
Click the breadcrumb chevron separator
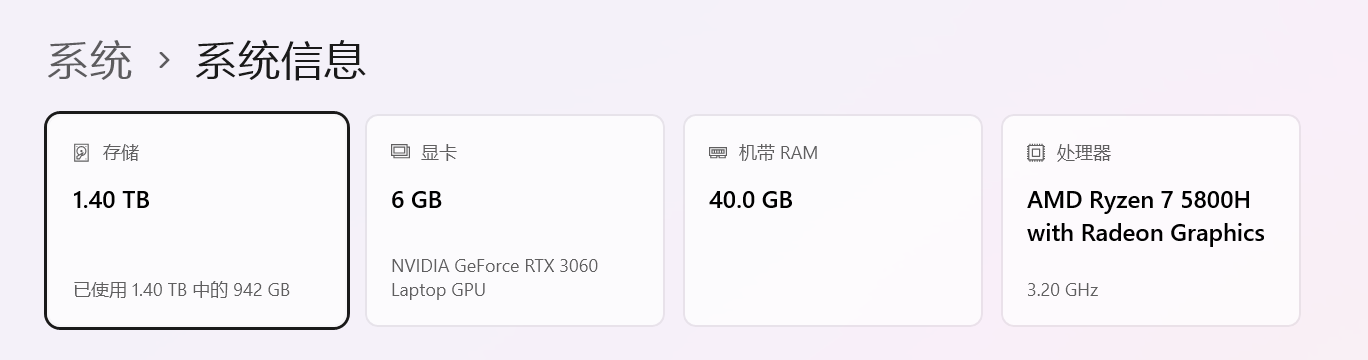[165, 62]
